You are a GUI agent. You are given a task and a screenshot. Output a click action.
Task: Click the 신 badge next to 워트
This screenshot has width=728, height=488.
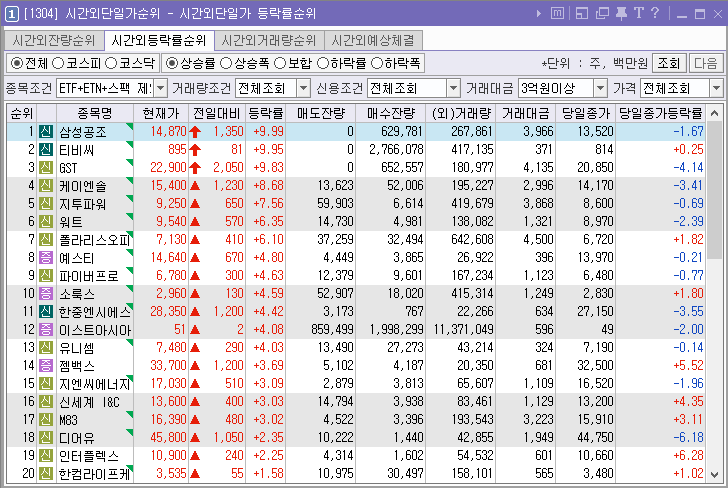[46, 221]
